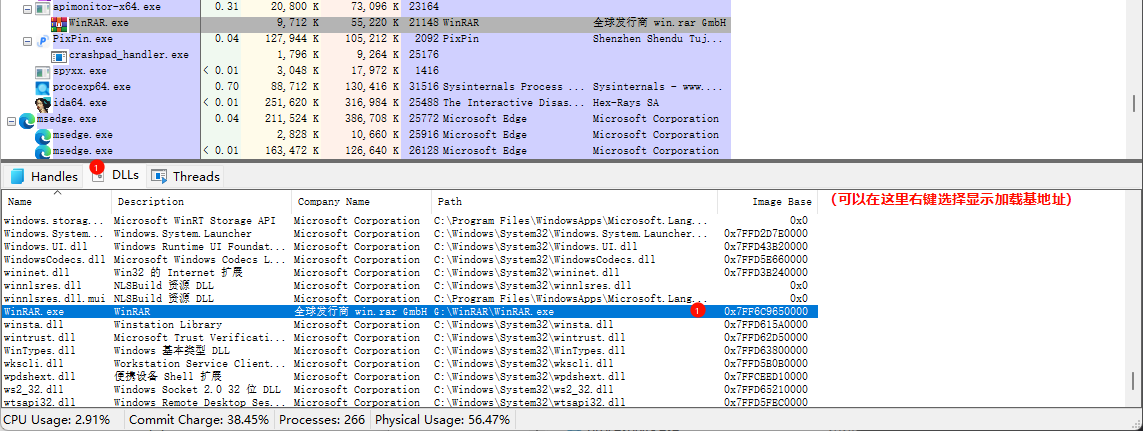Select the winnlsres.dll.mui row
Image resolution: width=1143 pixels, height=431 pixels.
click(x=410, y=299)
